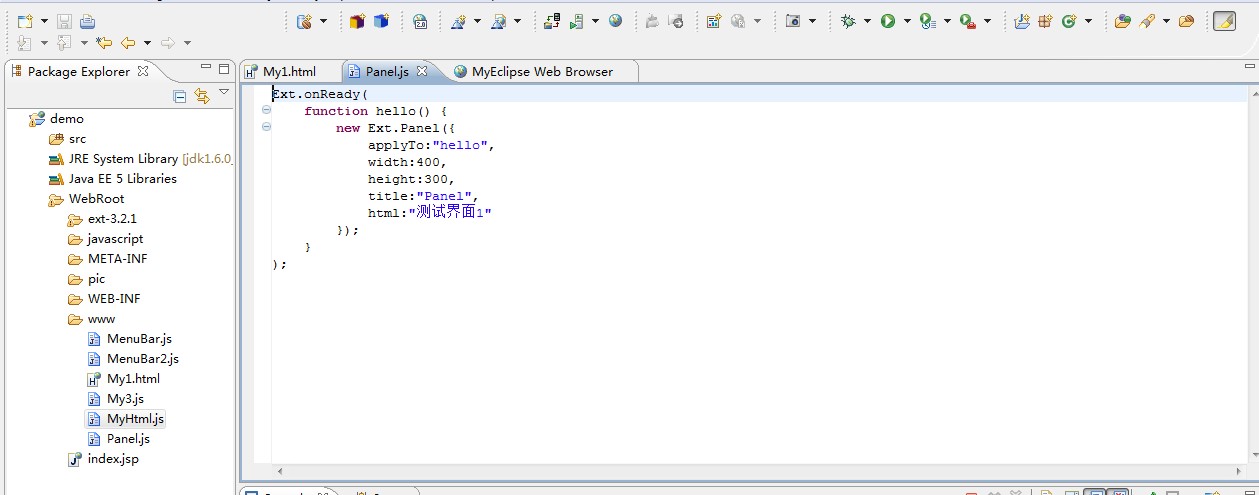Collapse the hello function code fold

(x=266, y=111)
